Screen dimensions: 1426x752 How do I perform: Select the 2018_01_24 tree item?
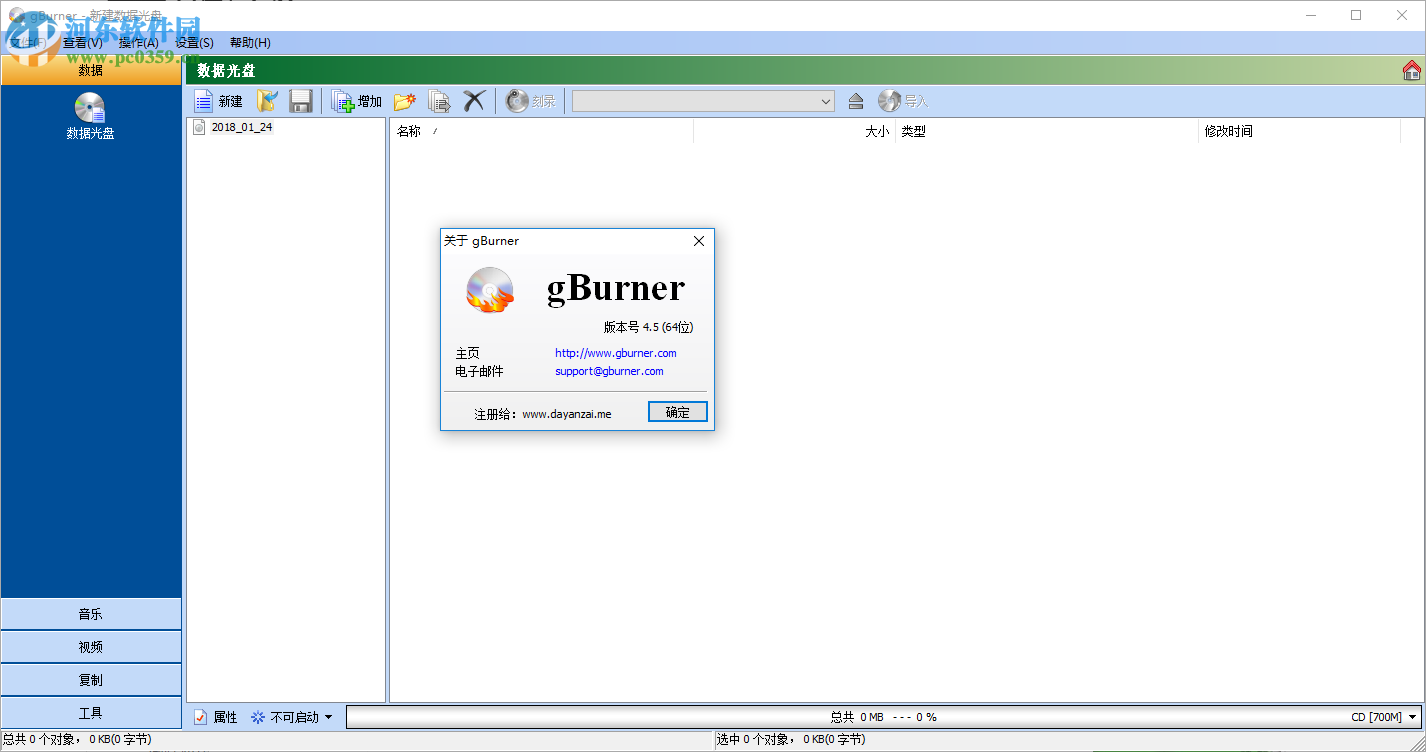[x=241, y=127]
